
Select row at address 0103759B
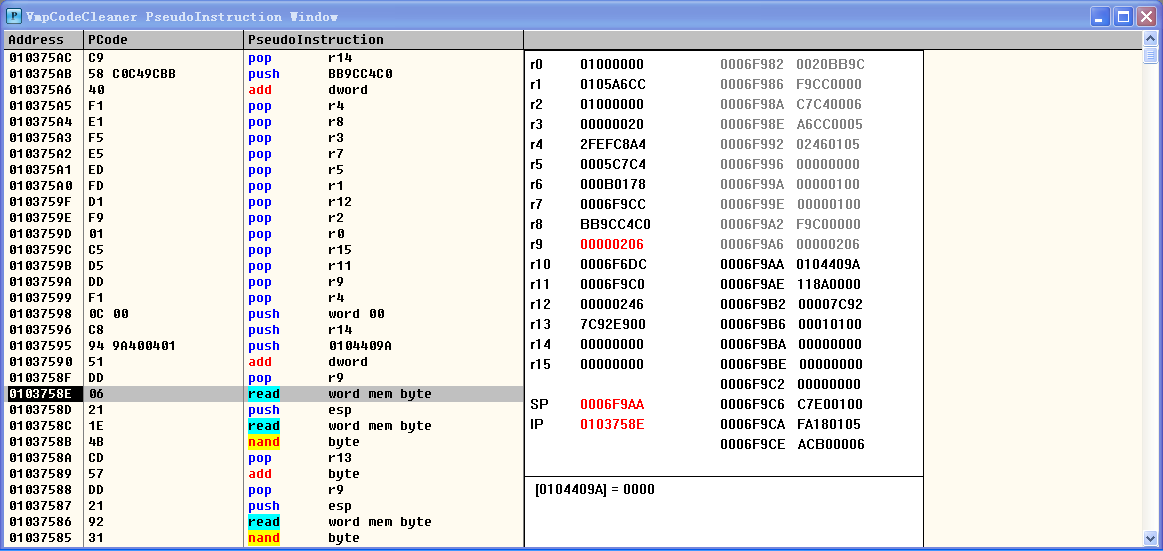click(x=264, y=265)
